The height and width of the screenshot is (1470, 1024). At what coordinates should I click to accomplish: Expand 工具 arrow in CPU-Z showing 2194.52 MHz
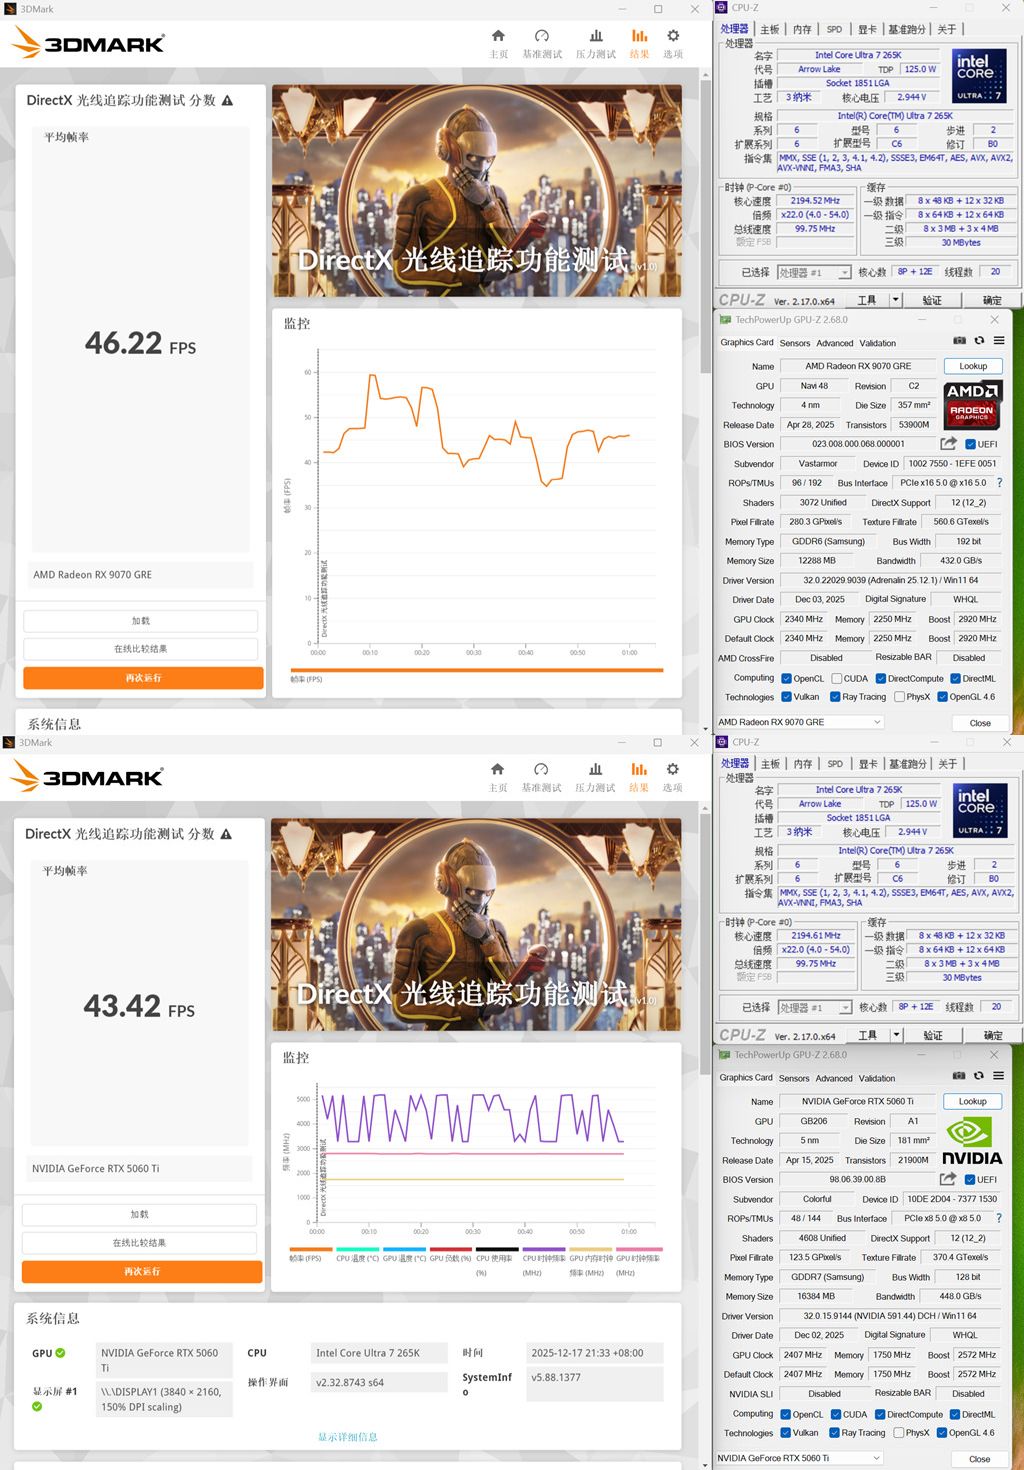[x=896, y=300]
